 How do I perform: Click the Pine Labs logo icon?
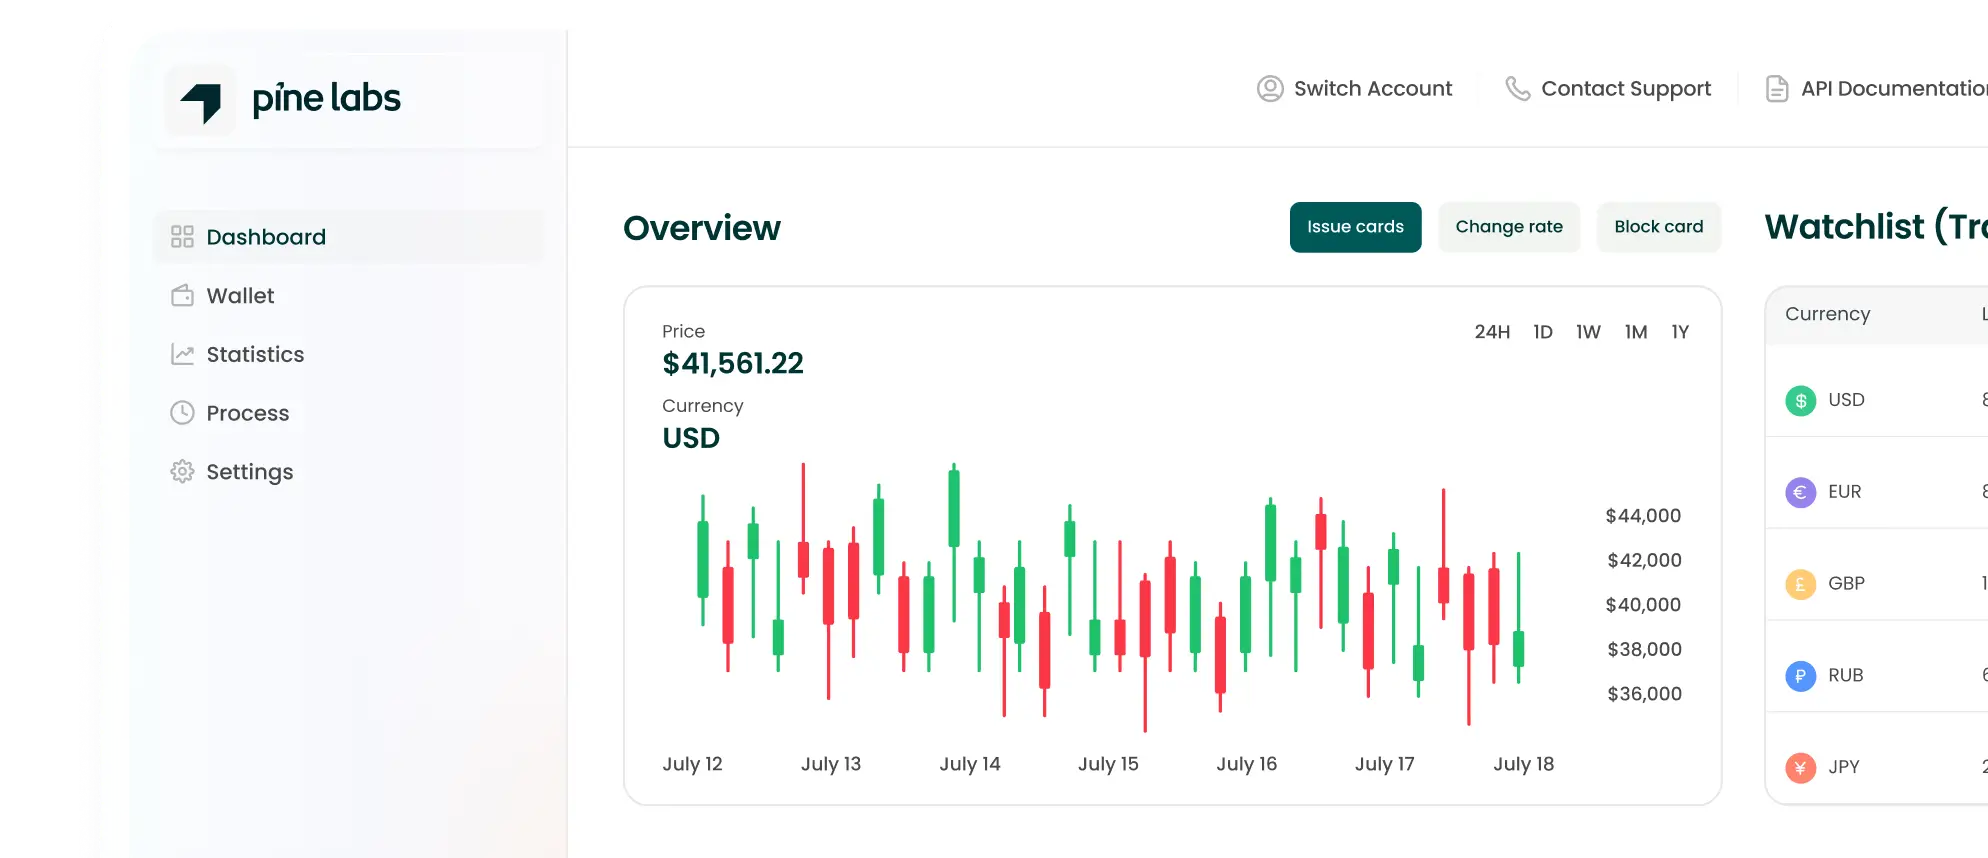pyautogui.click(x=201, y=101)
